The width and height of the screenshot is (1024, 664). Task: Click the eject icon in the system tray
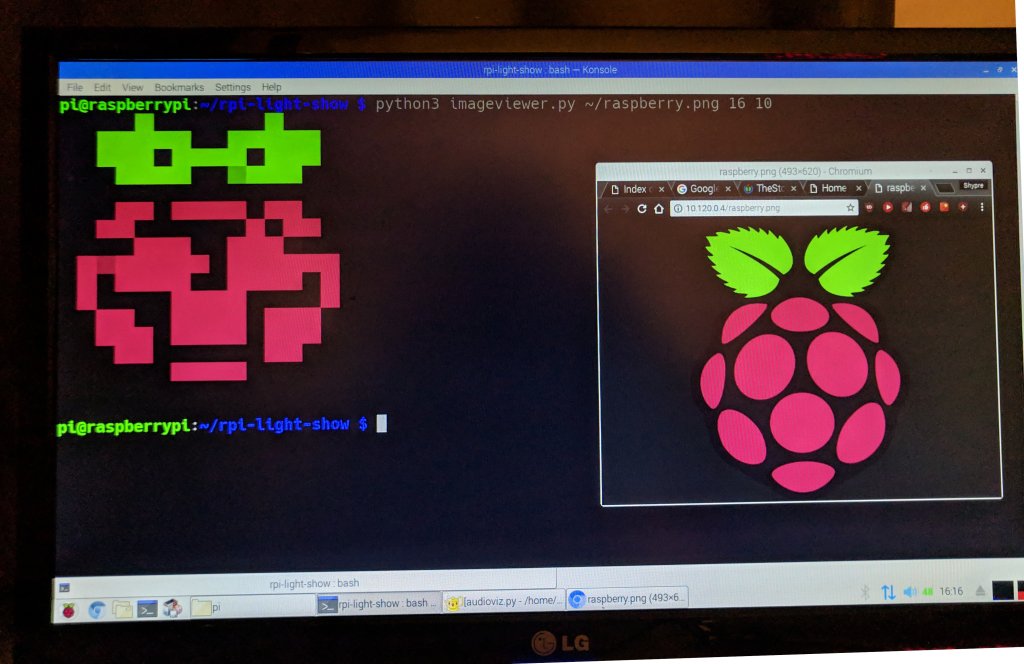[980, 591]
